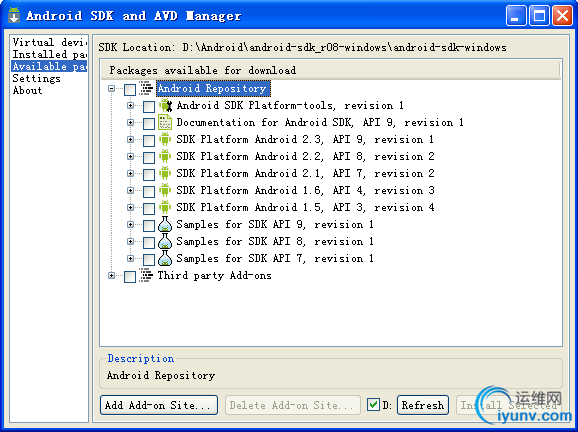Viewport: 578px width, 432px height.
Task: Click Android robot icon for SDK Platform 1.6
Action: (165, 190)
